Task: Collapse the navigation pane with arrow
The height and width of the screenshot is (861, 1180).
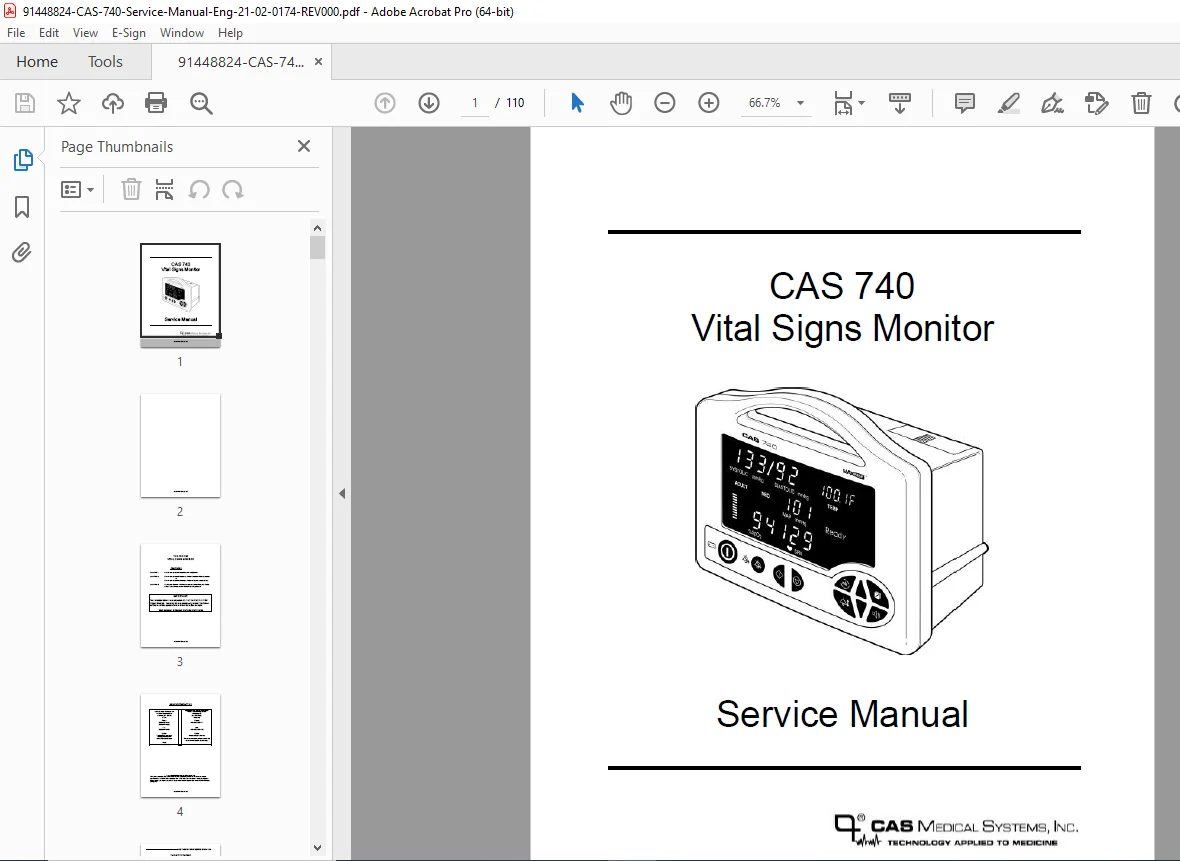Action: point(342,494)
